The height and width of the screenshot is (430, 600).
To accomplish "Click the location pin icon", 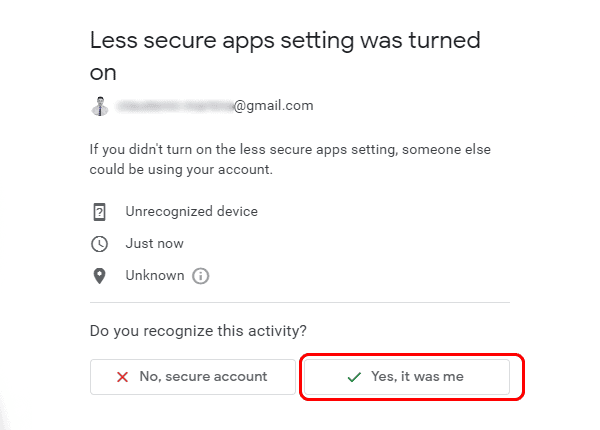I will point(98,275).
